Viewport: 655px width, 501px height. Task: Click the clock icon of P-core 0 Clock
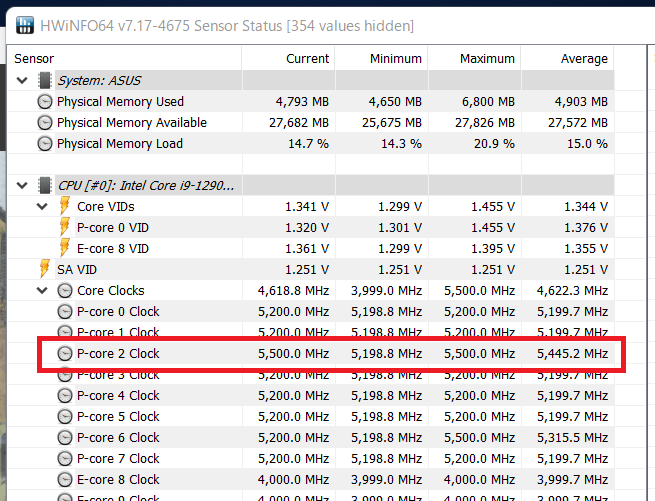click(x=65, y=311)
